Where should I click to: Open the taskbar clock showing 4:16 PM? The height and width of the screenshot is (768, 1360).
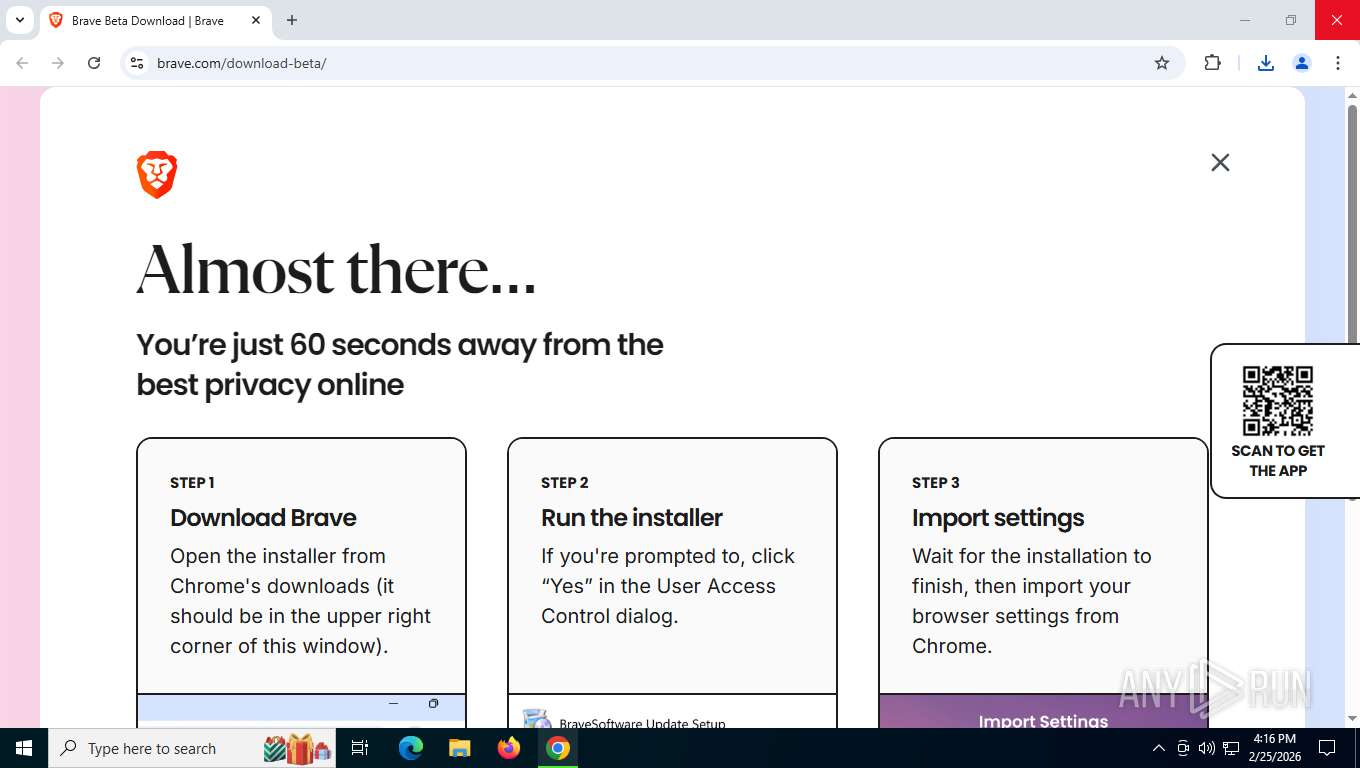pos(1274,748)
